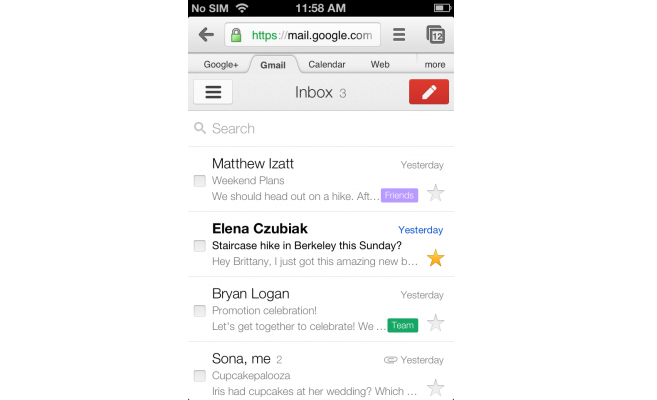Open the Calendar tab
The width and height of the screenshot is (657, 400).
click(327, 65)
